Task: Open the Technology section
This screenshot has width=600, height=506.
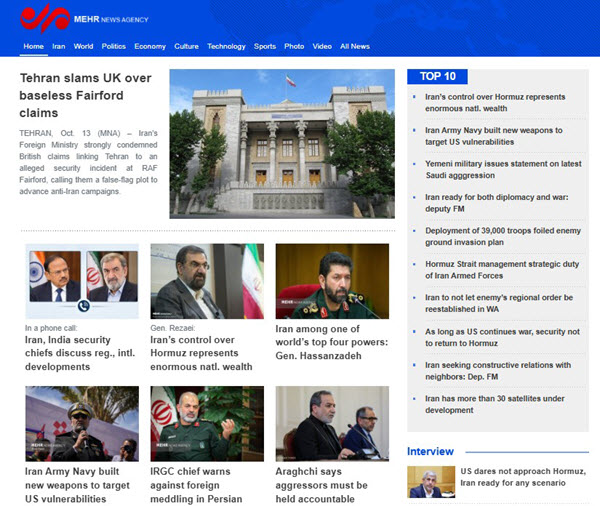Action: click(x=226, y=46)
